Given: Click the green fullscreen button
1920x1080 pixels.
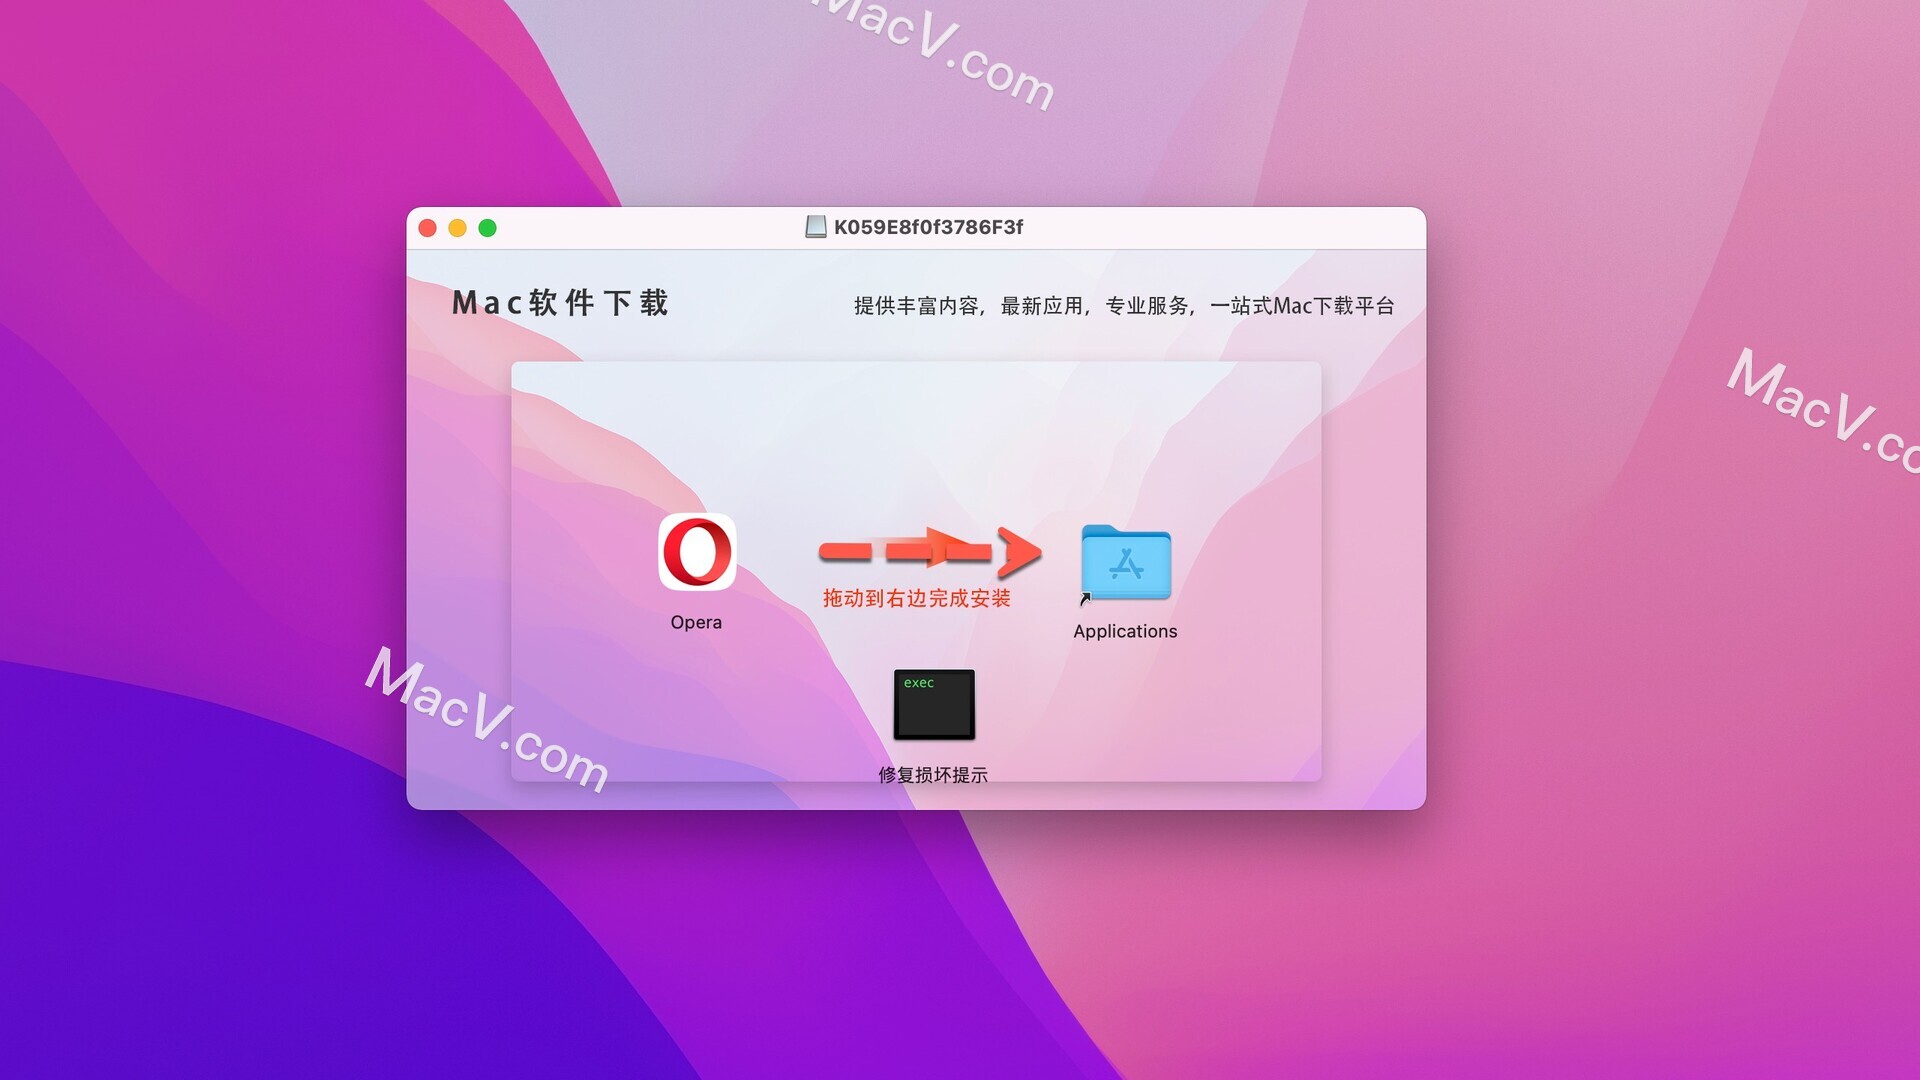Looking at the screenshot, I should click(488, 227).
